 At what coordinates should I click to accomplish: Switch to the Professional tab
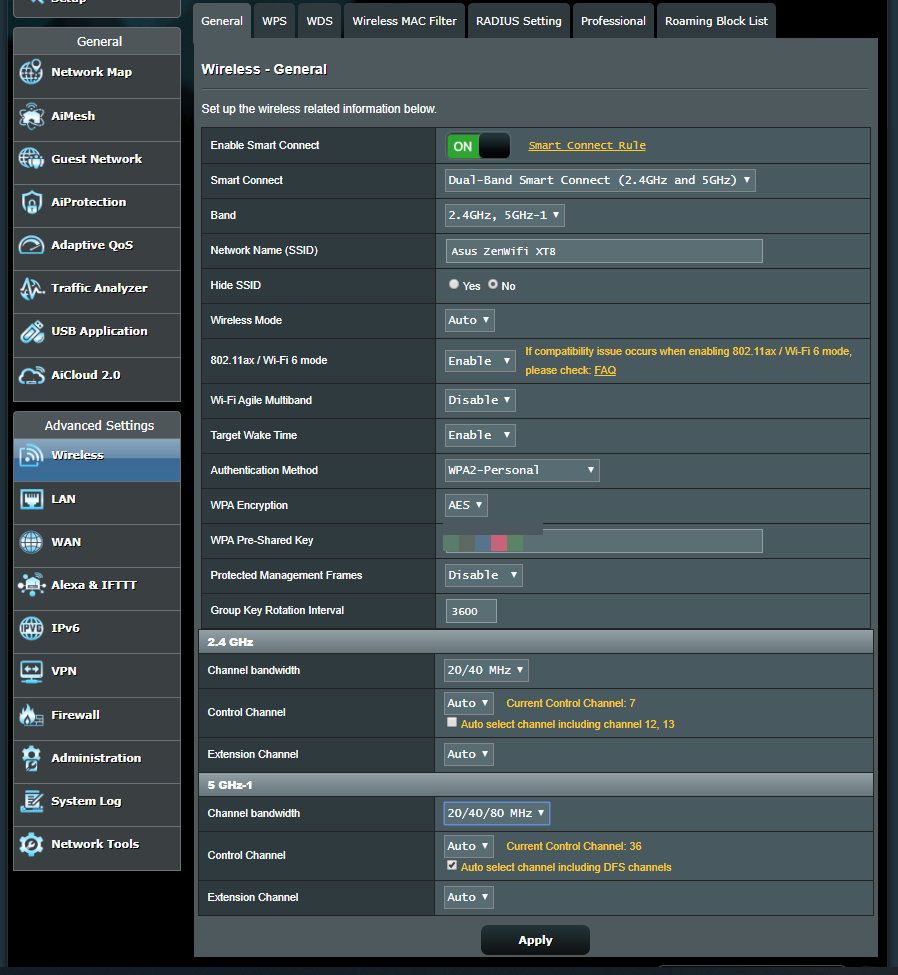point(613,21)
